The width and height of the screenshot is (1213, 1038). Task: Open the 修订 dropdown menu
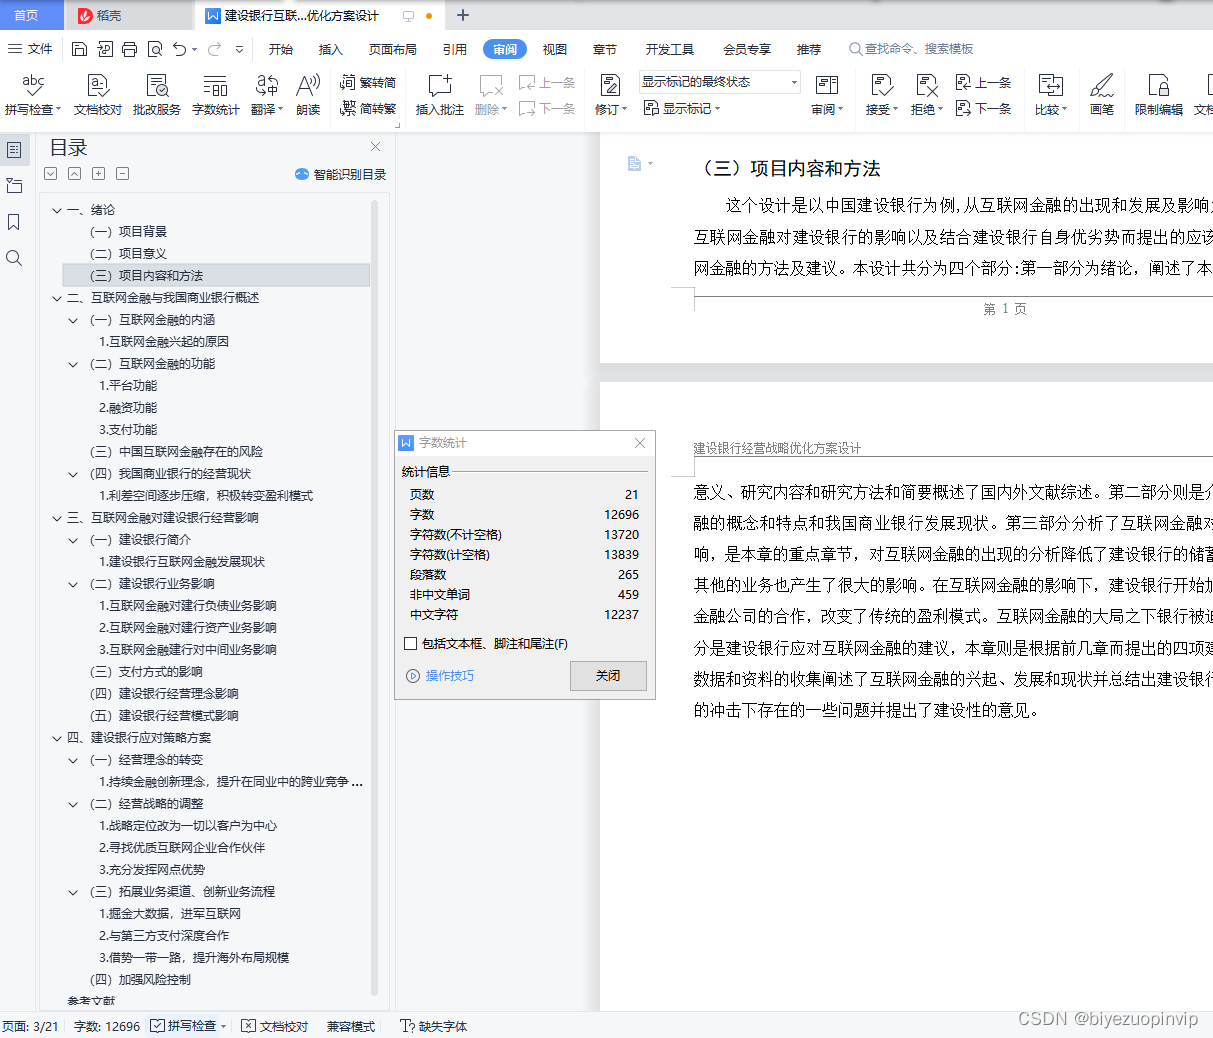[610, 108]
